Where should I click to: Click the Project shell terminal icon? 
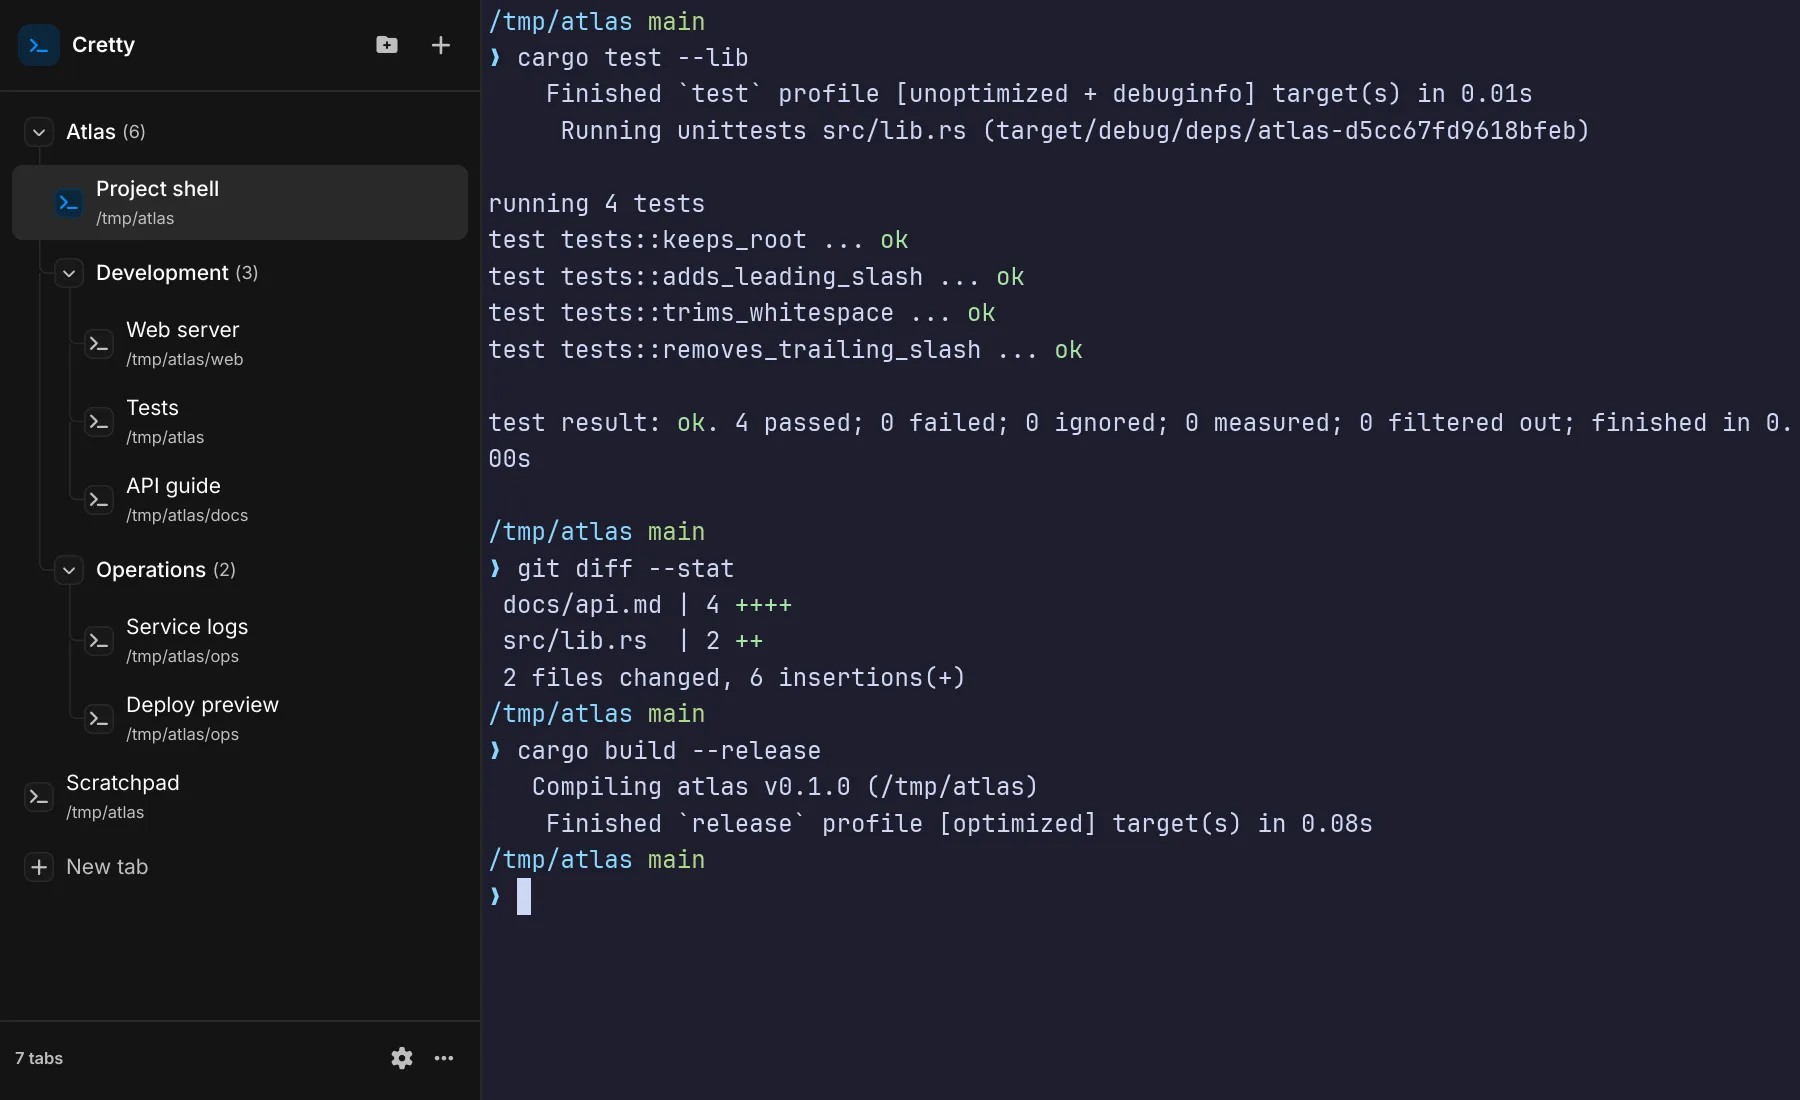pos(69,203)
